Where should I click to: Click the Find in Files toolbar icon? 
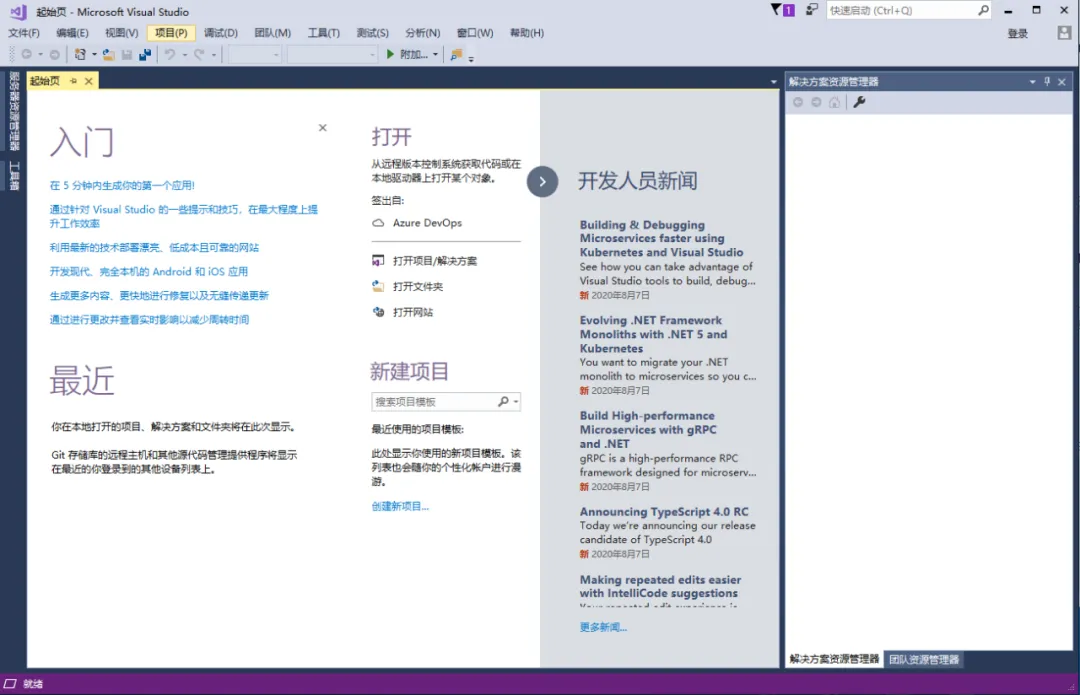pos(455,54)
